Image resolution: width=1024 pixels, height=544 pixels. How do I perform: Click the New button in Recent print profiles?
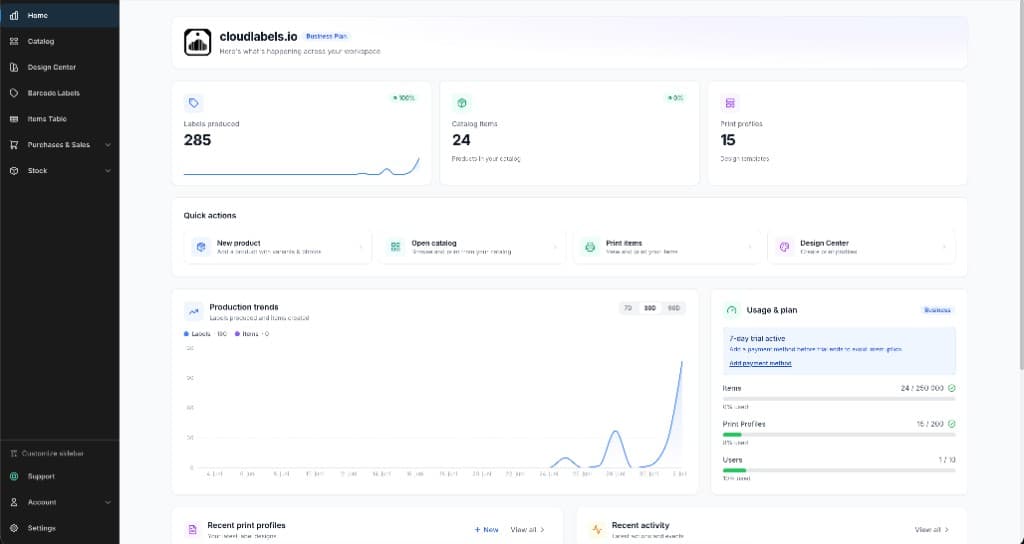[x=487, y=530]
